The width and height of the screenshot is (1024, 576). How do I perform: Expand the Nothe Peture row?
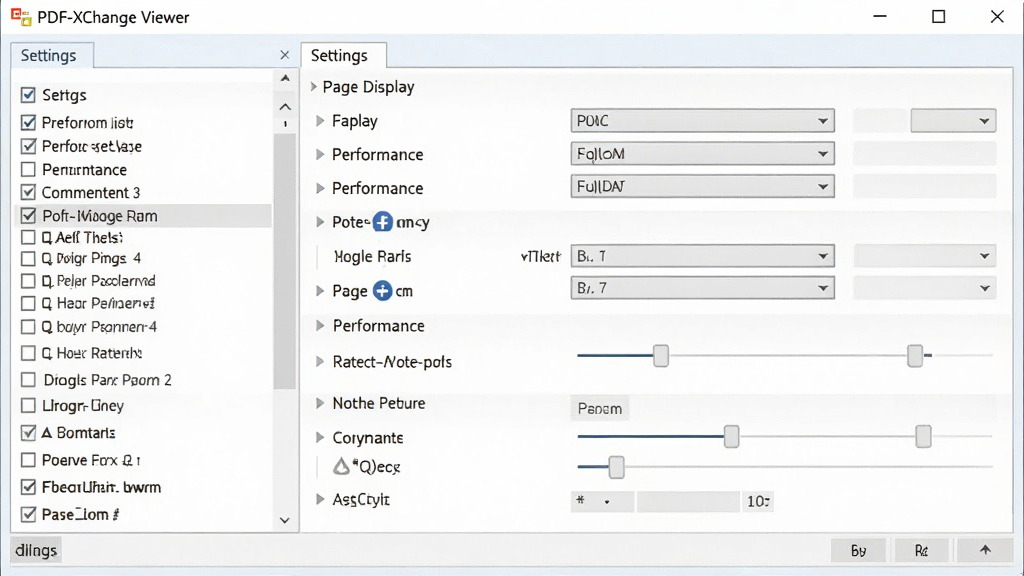point(320,403)
